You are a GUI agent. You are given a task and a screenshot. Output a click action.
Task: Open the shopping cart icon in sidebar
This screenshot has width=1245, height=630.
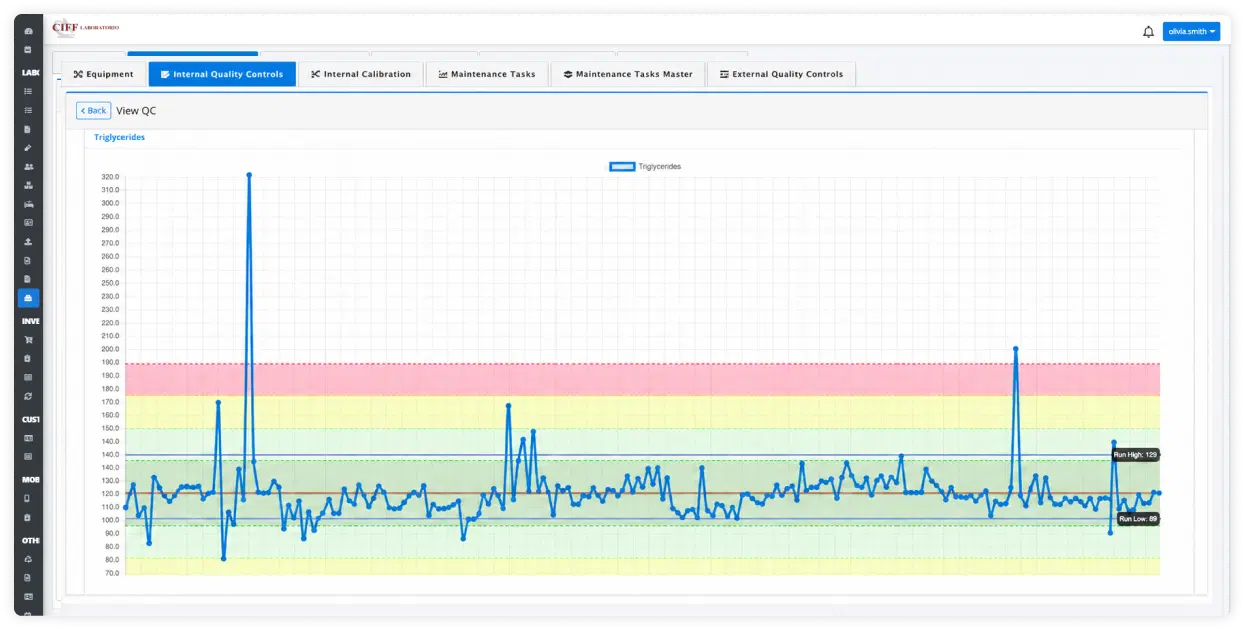coord(28,340)
